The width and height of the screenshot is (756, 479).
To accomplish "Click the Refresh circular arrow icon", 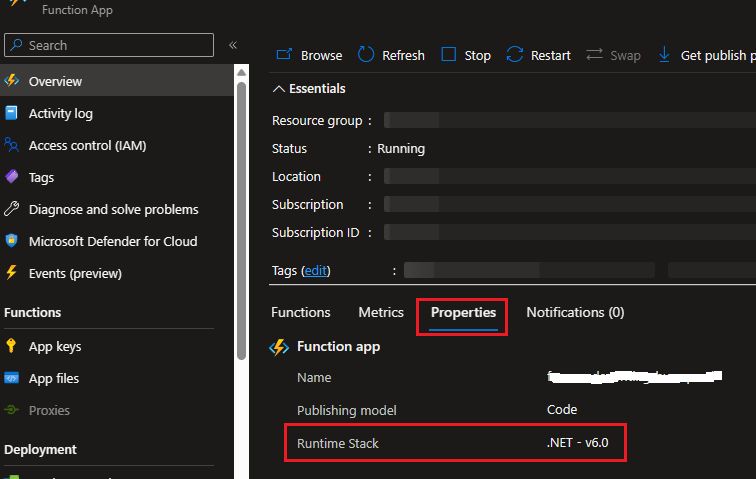I will (x=366, y=55).
